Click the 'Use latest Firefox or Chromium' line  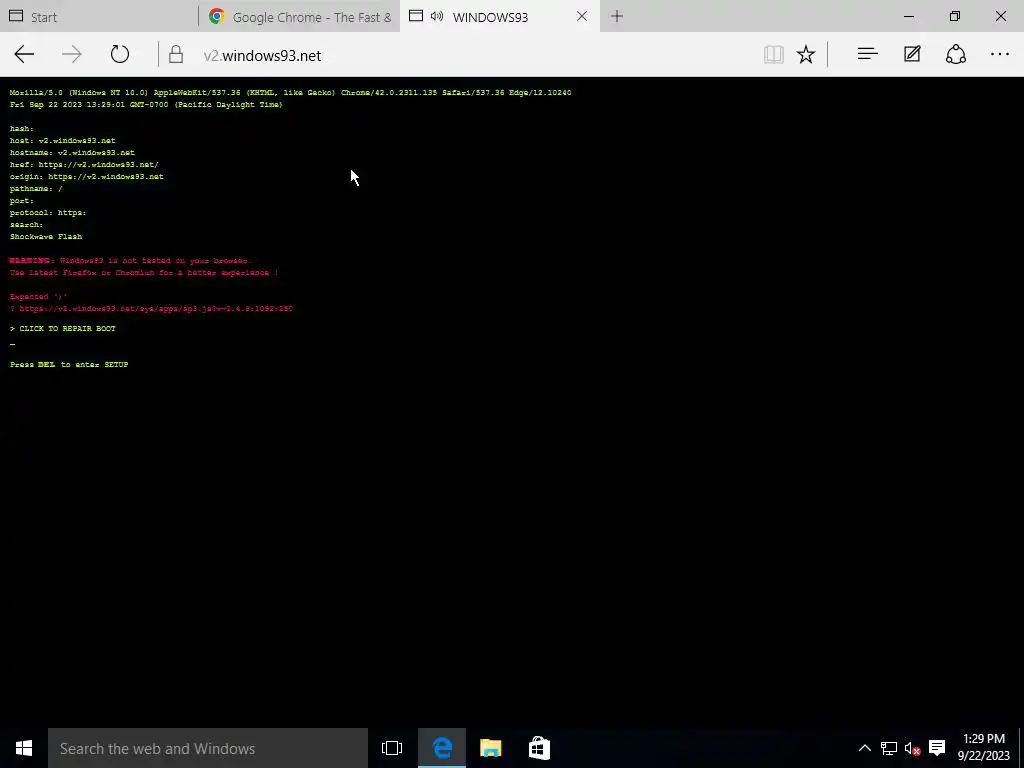point(144,272)
